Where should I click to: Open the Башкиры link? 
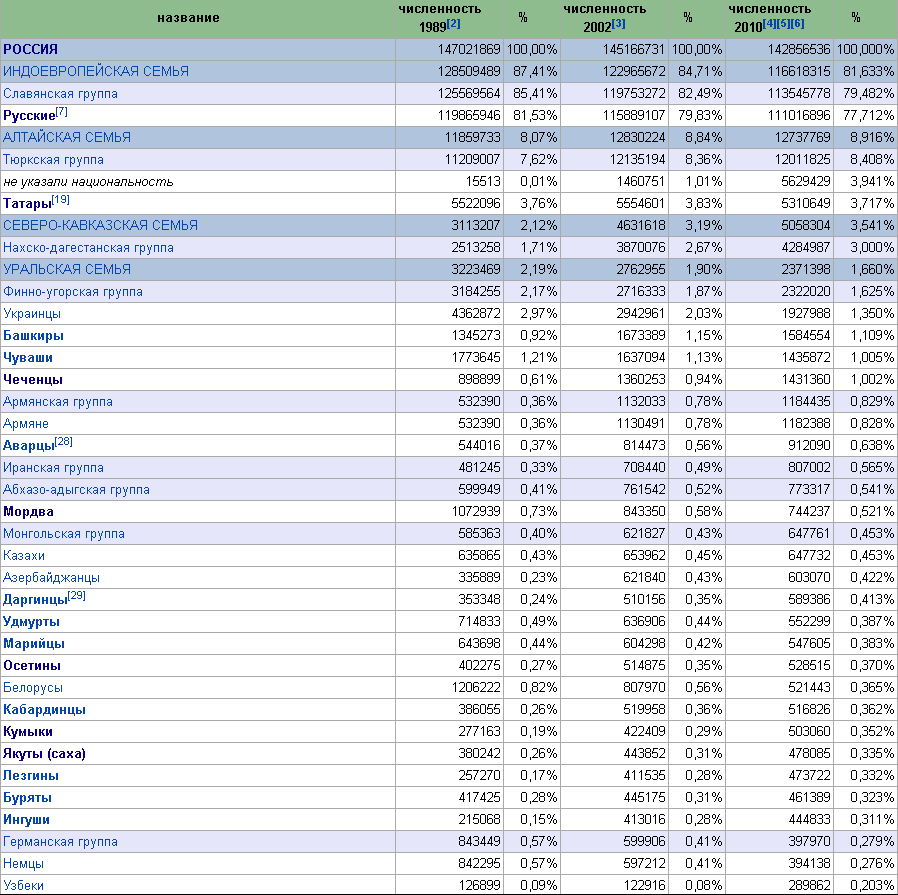click(33, 336)
